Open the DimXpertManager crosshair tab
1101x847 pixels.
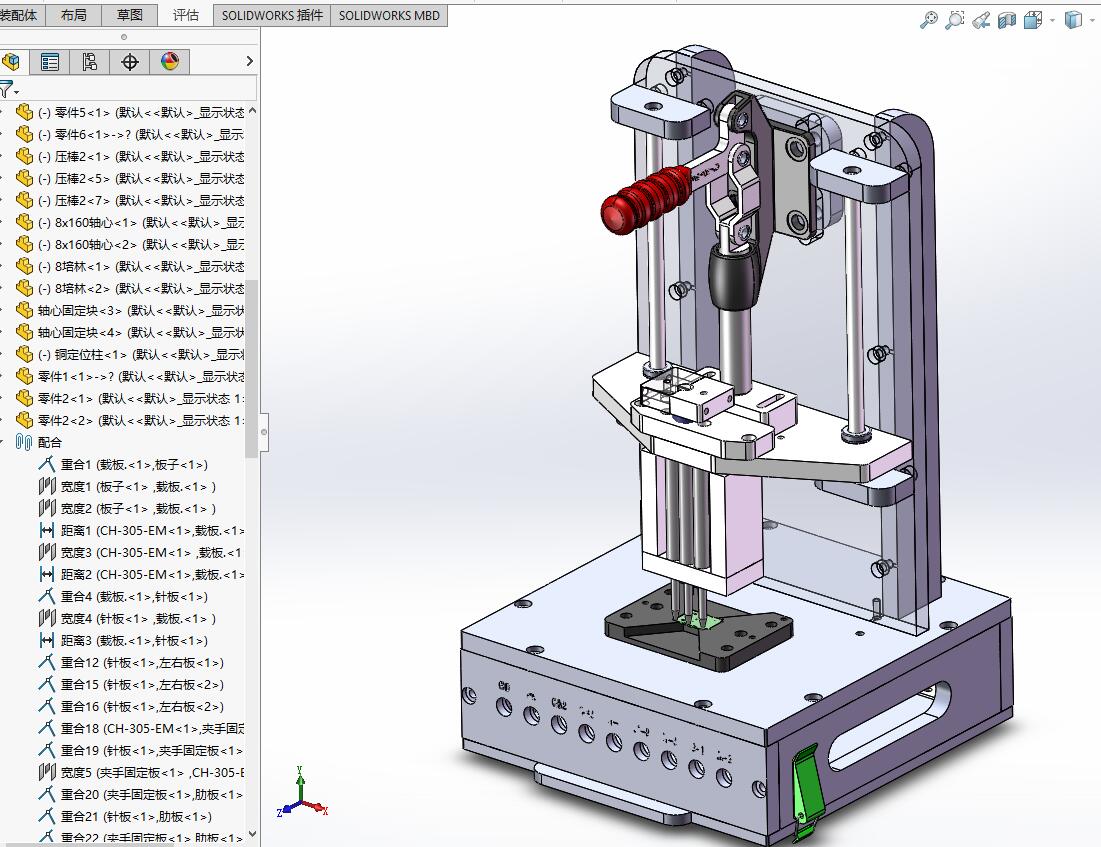pos(130,62)
